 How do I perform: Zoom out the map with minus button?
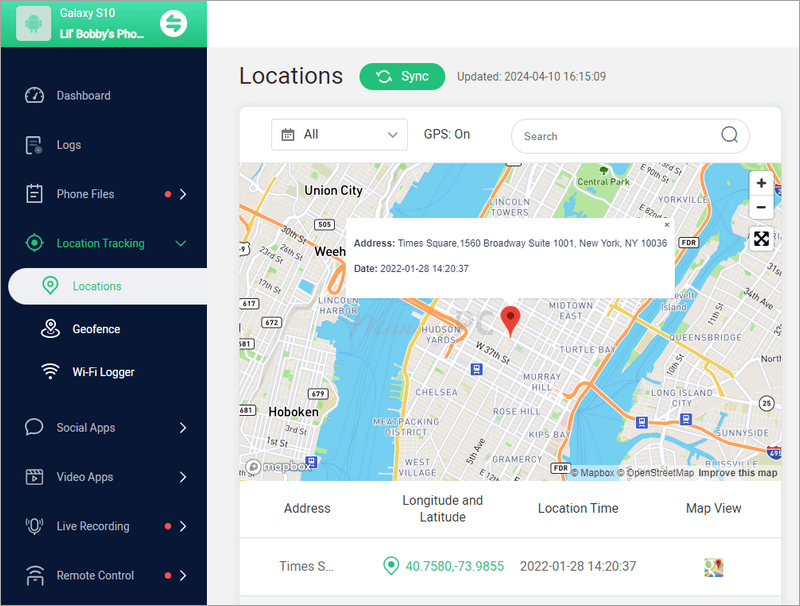click(x=761, y=207)
